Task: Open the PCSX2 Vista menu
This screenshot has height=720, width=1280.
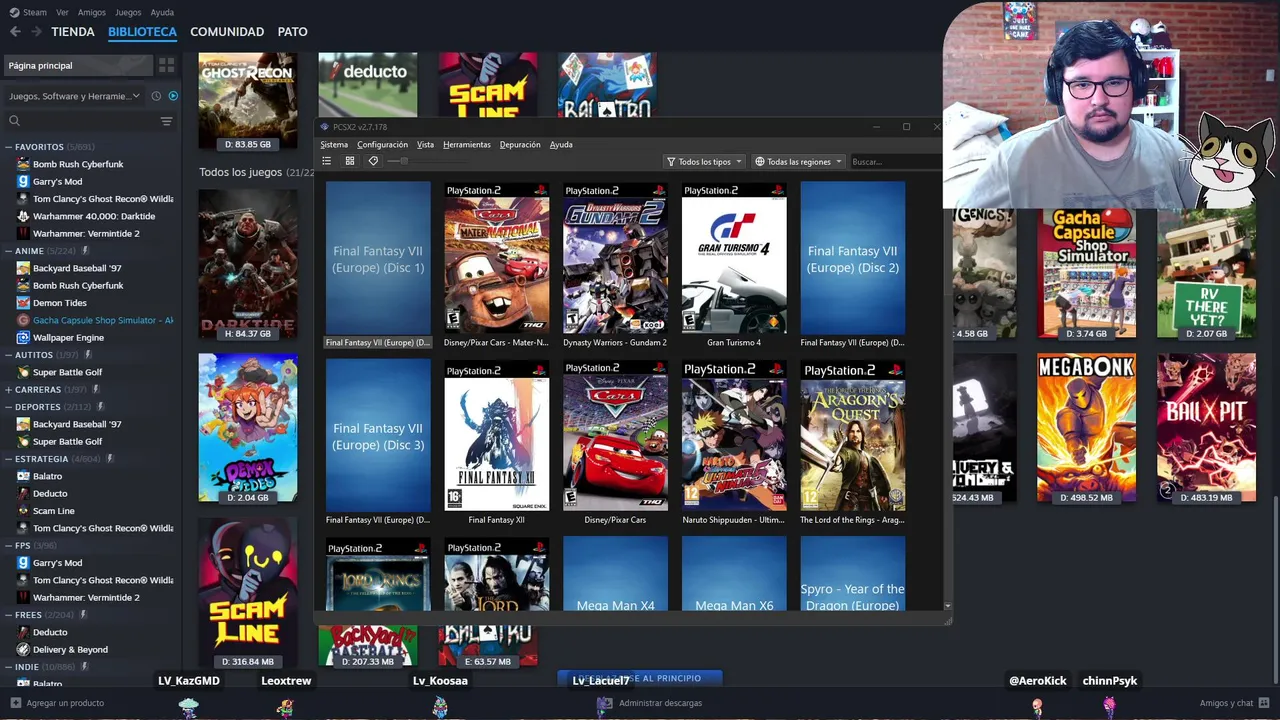Action: [x=425, y=145]
